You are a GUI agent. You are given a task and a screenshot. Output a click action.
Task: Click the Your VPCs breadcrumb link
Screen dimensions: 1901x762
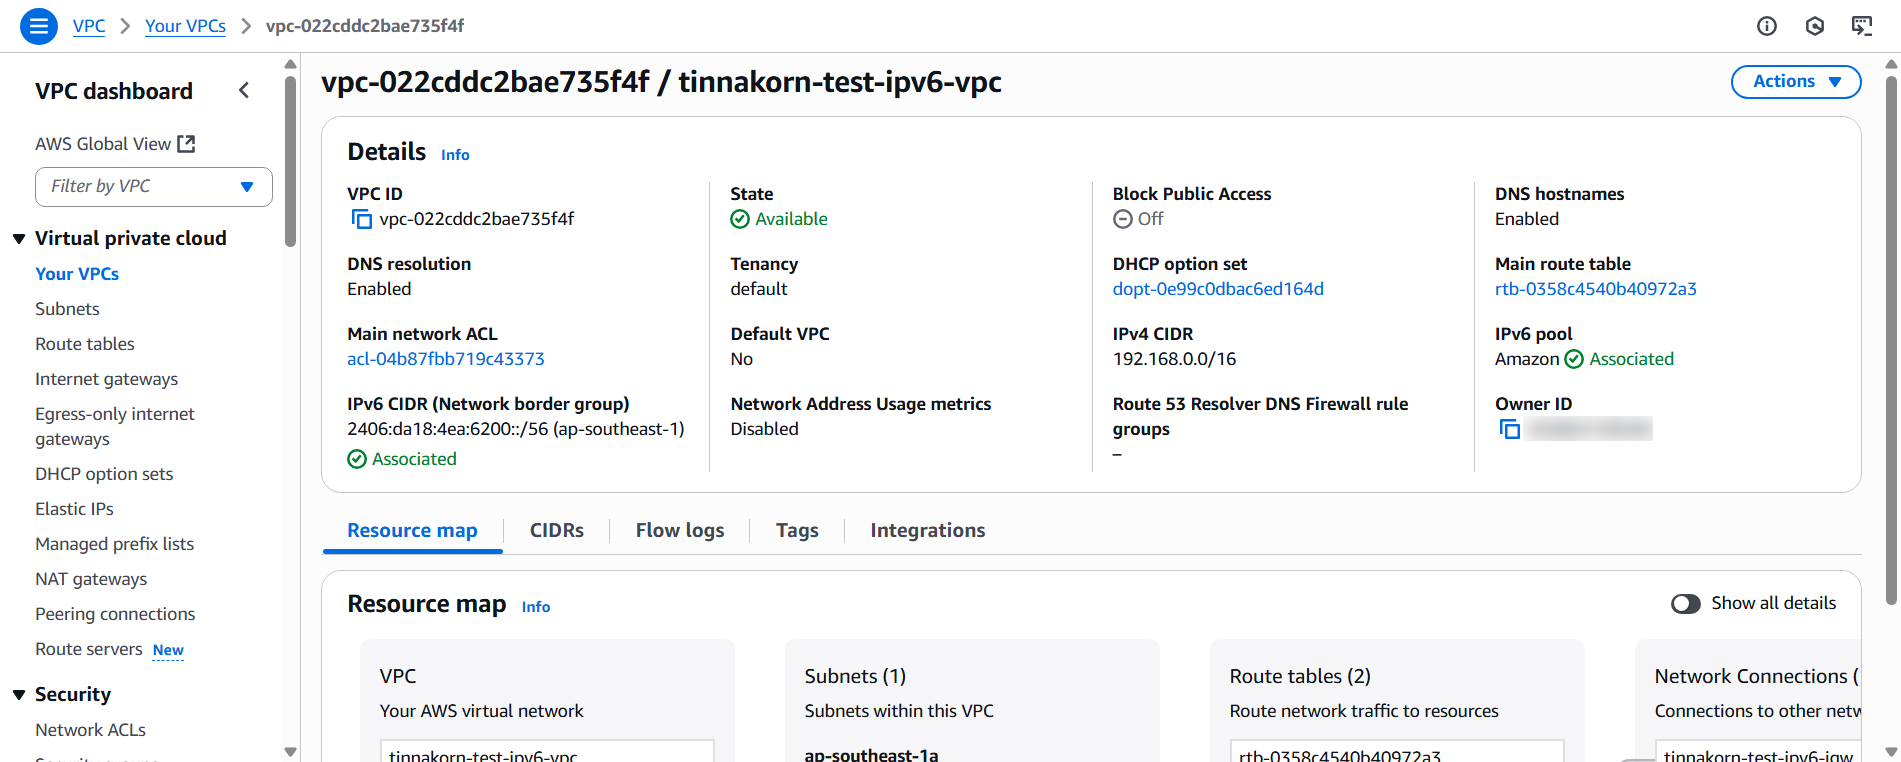click(185, 26)
